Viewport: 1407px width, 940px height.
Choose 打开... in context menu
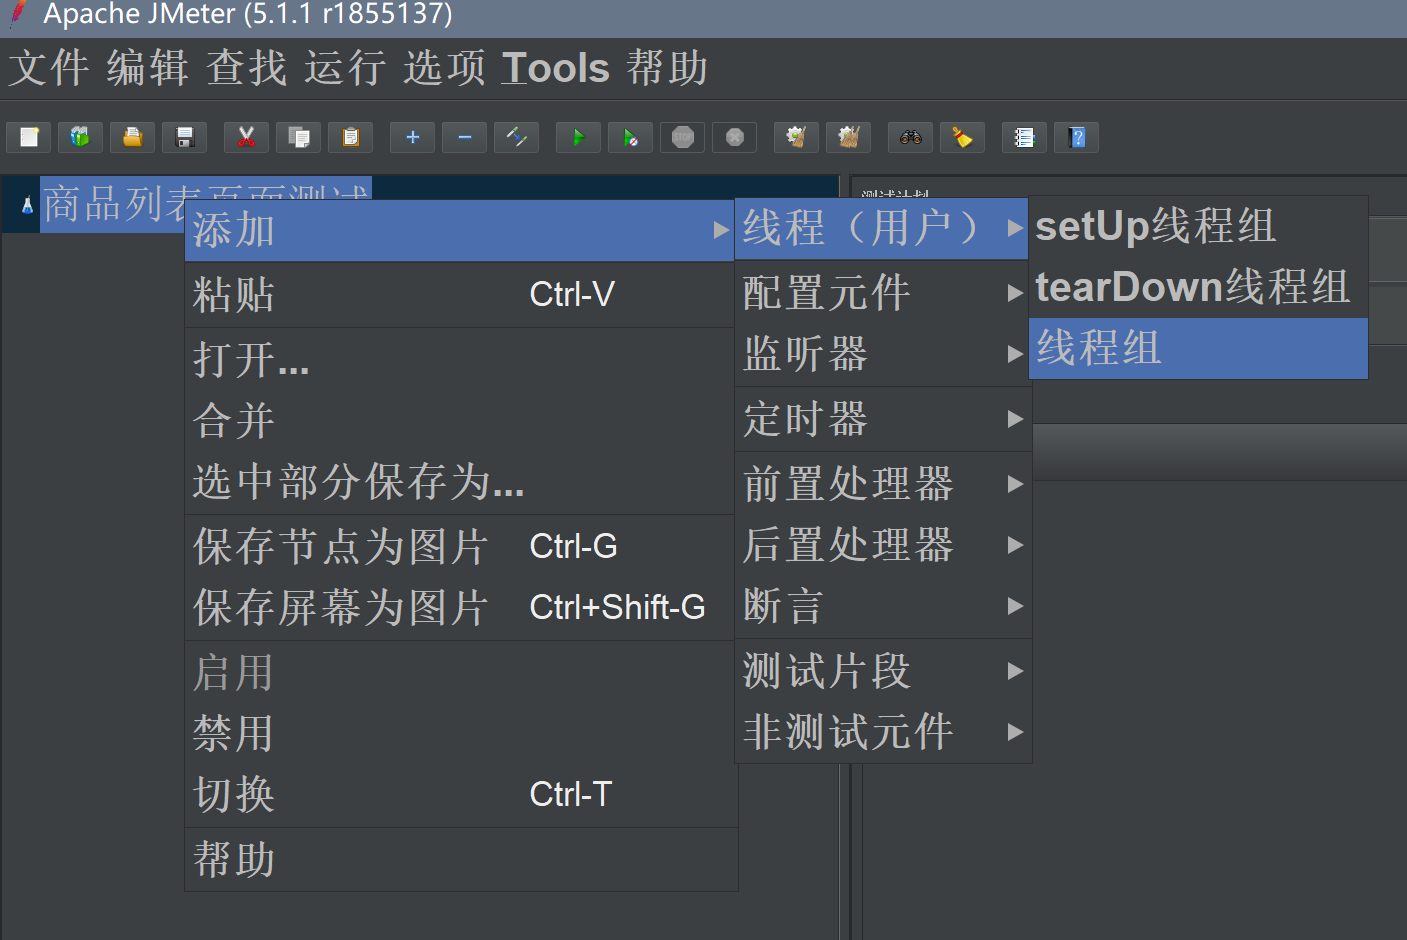pyautogui.click(x=460, y=359)
